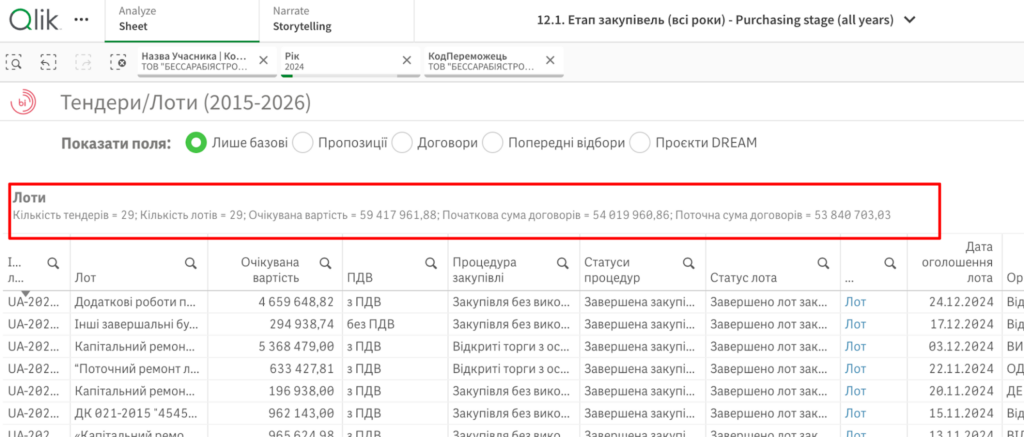Search in the Лот column
1024x437 pixels.
(x=189, y=263)
